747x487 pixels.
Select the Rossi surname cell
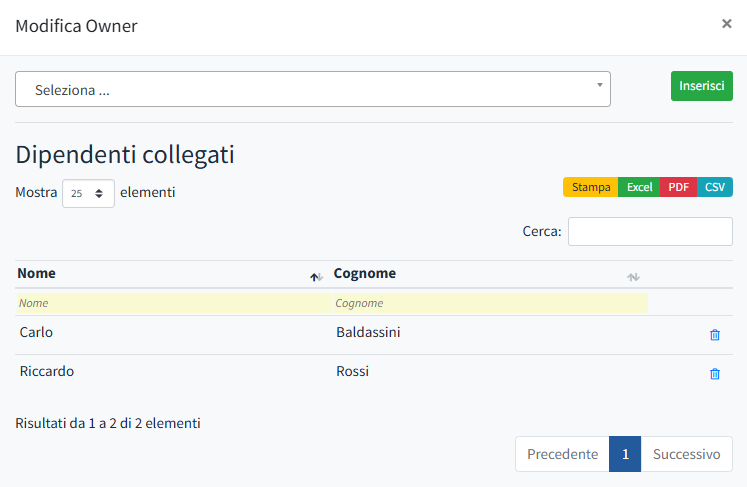[x=352, y=371]
